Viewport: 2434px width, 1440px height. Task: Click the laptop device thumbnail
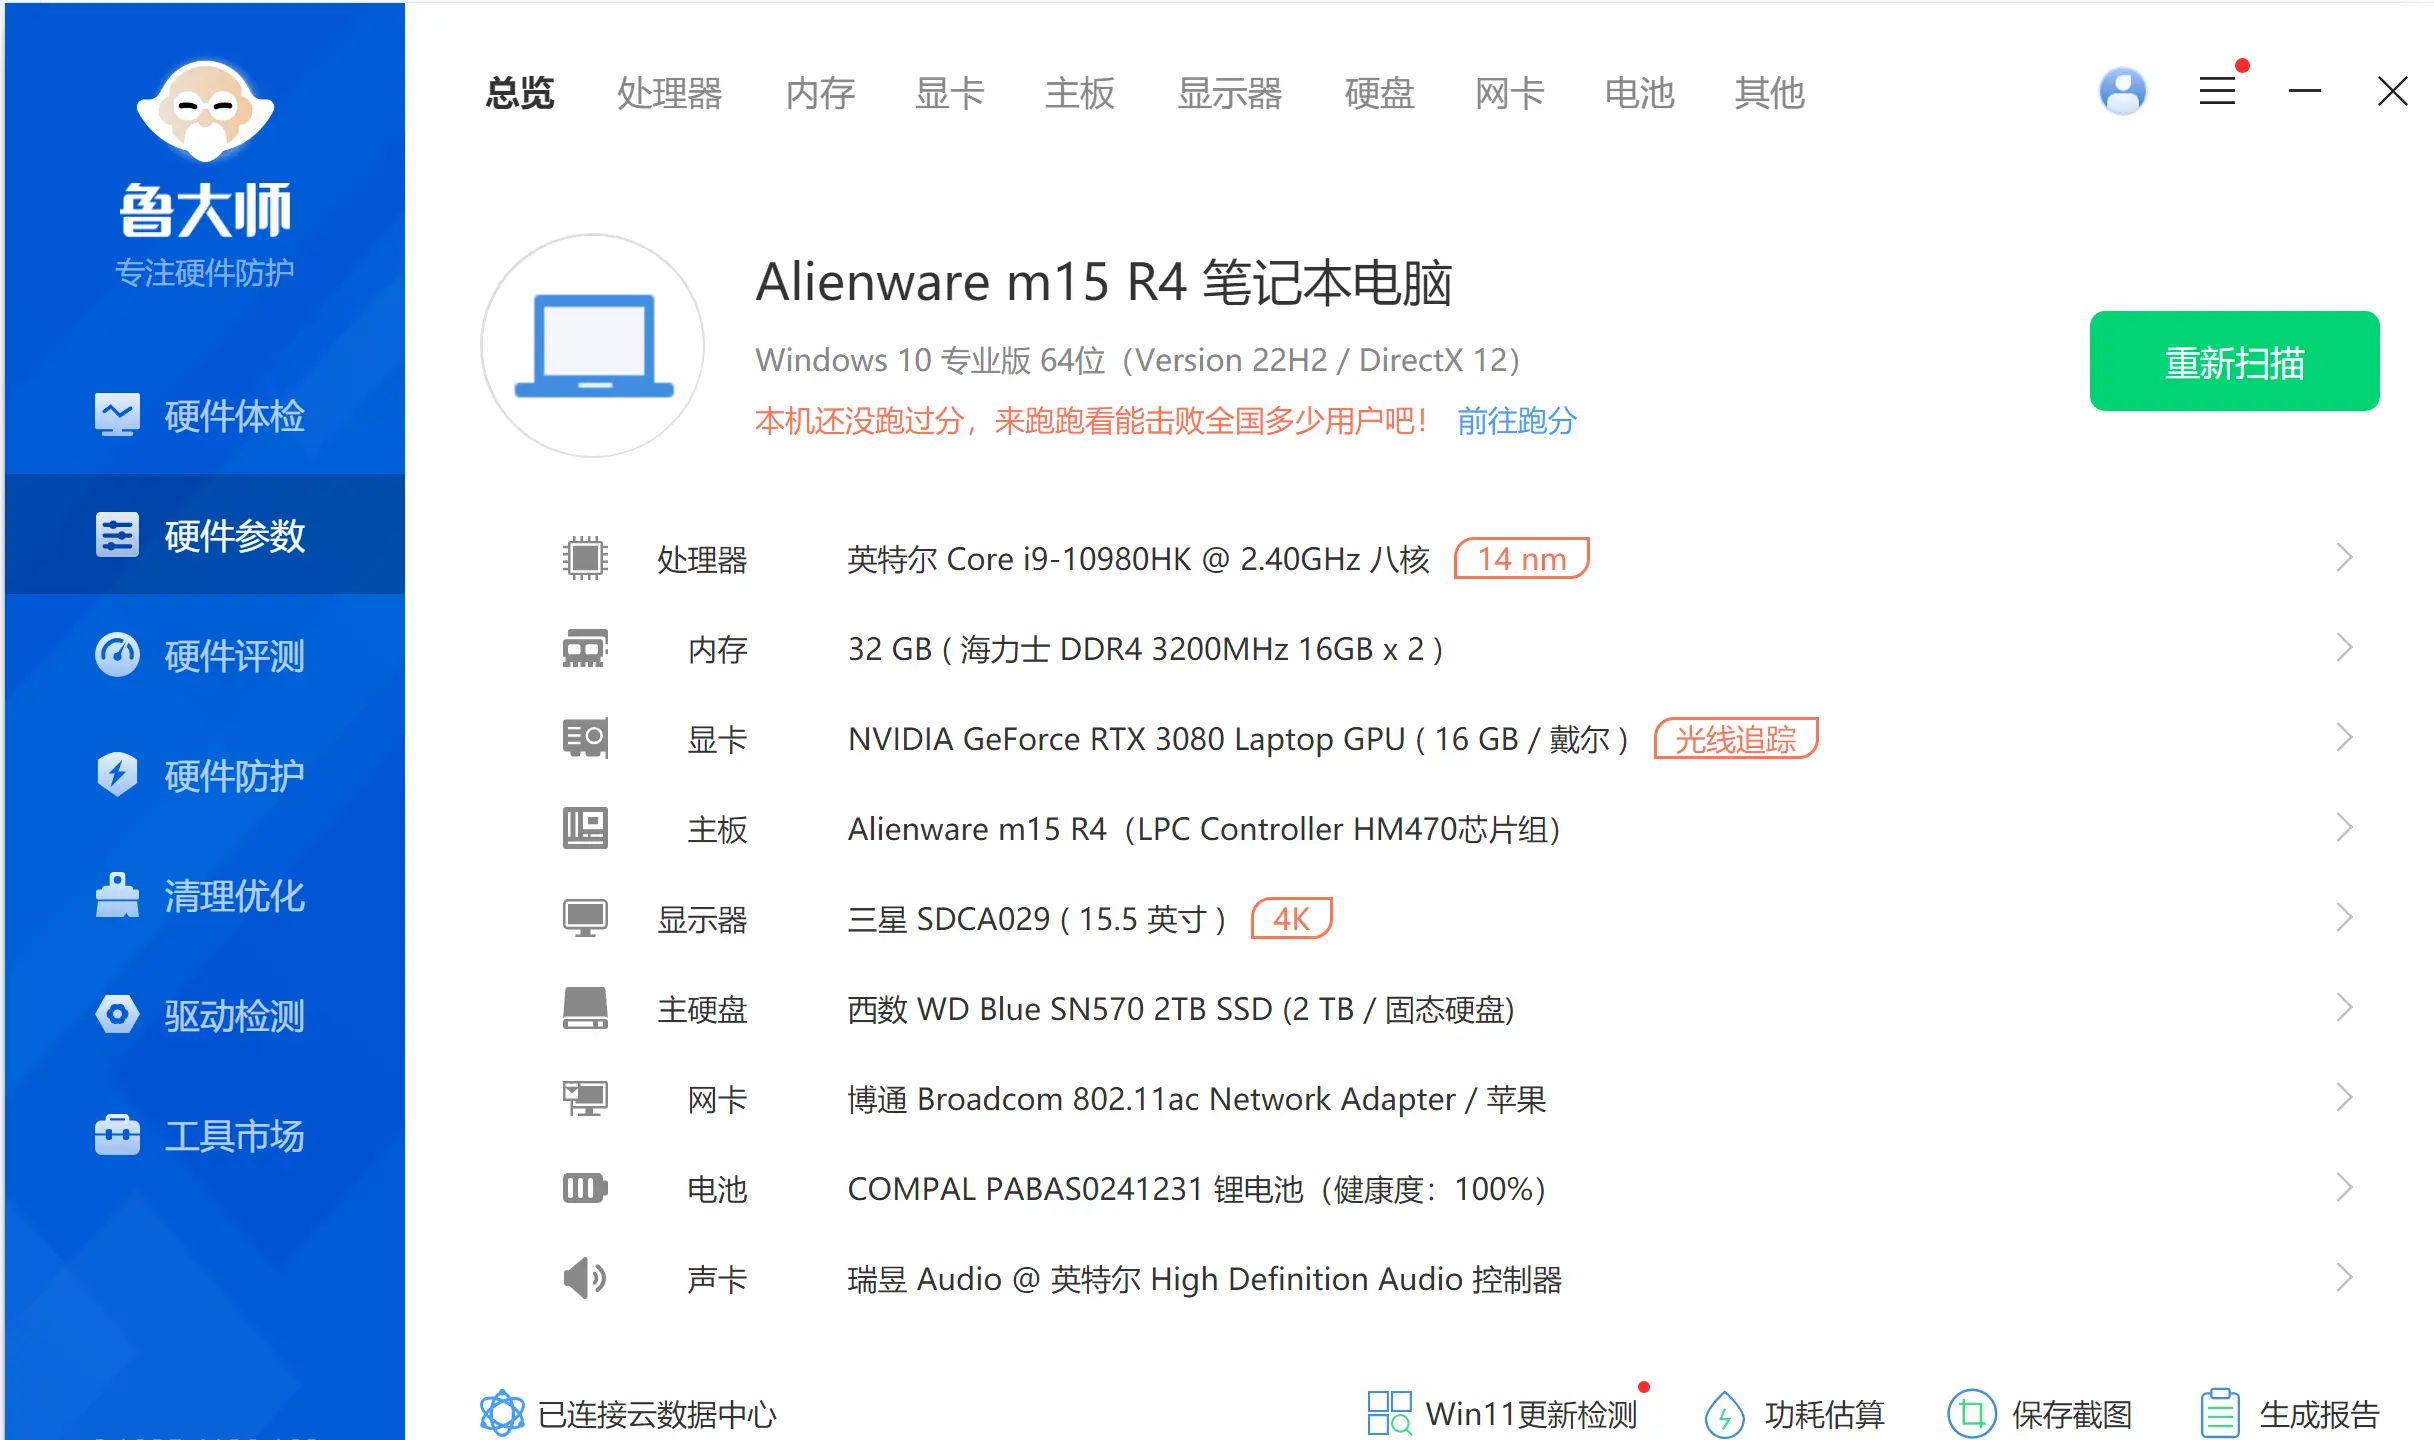pyautogui.click(x=593, y=345)
